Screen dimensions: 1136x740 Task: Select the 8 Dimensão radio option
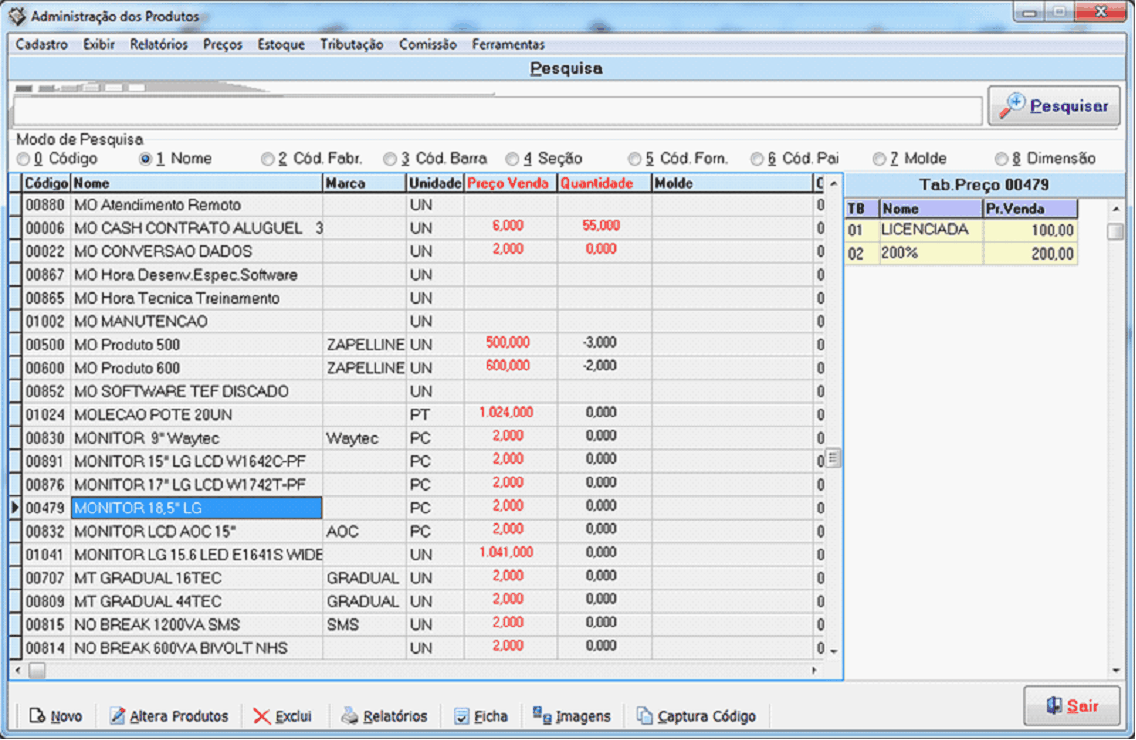tap(1001, 159)
